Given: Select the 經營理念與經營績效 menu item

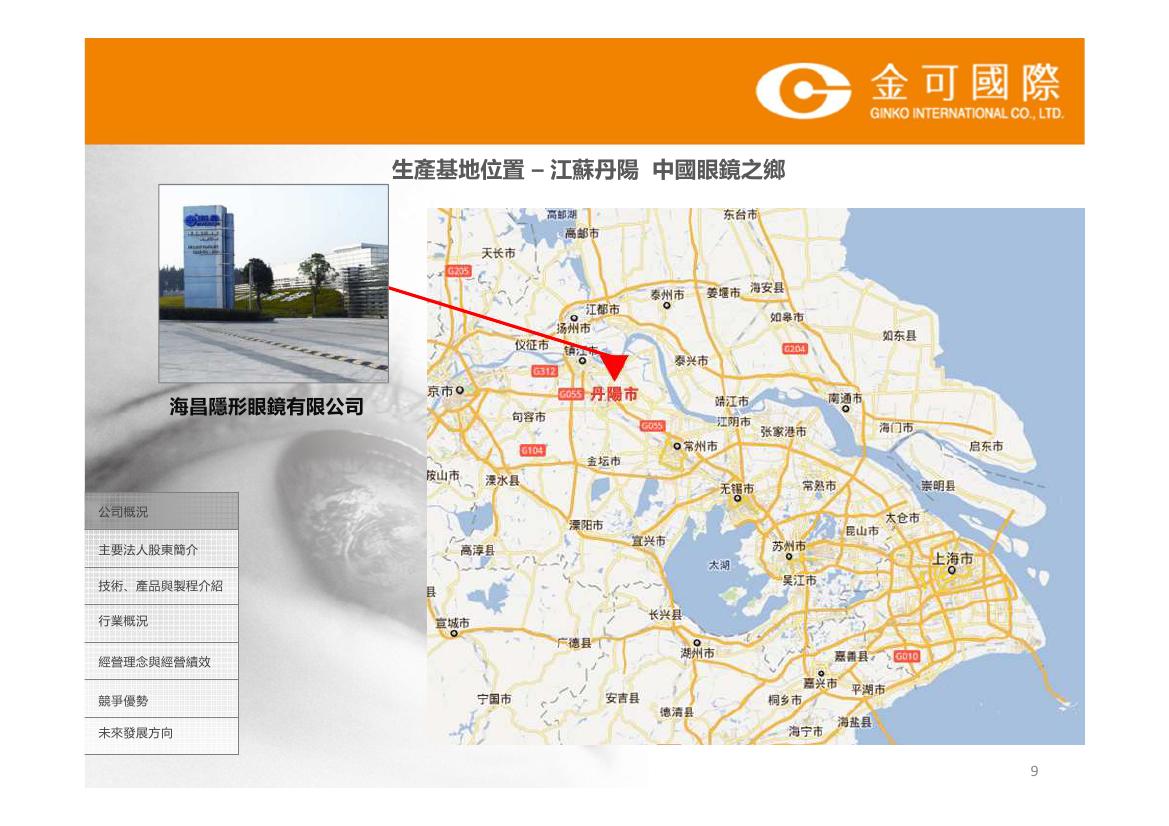Looking at the screenshot, I should (162, 661).
